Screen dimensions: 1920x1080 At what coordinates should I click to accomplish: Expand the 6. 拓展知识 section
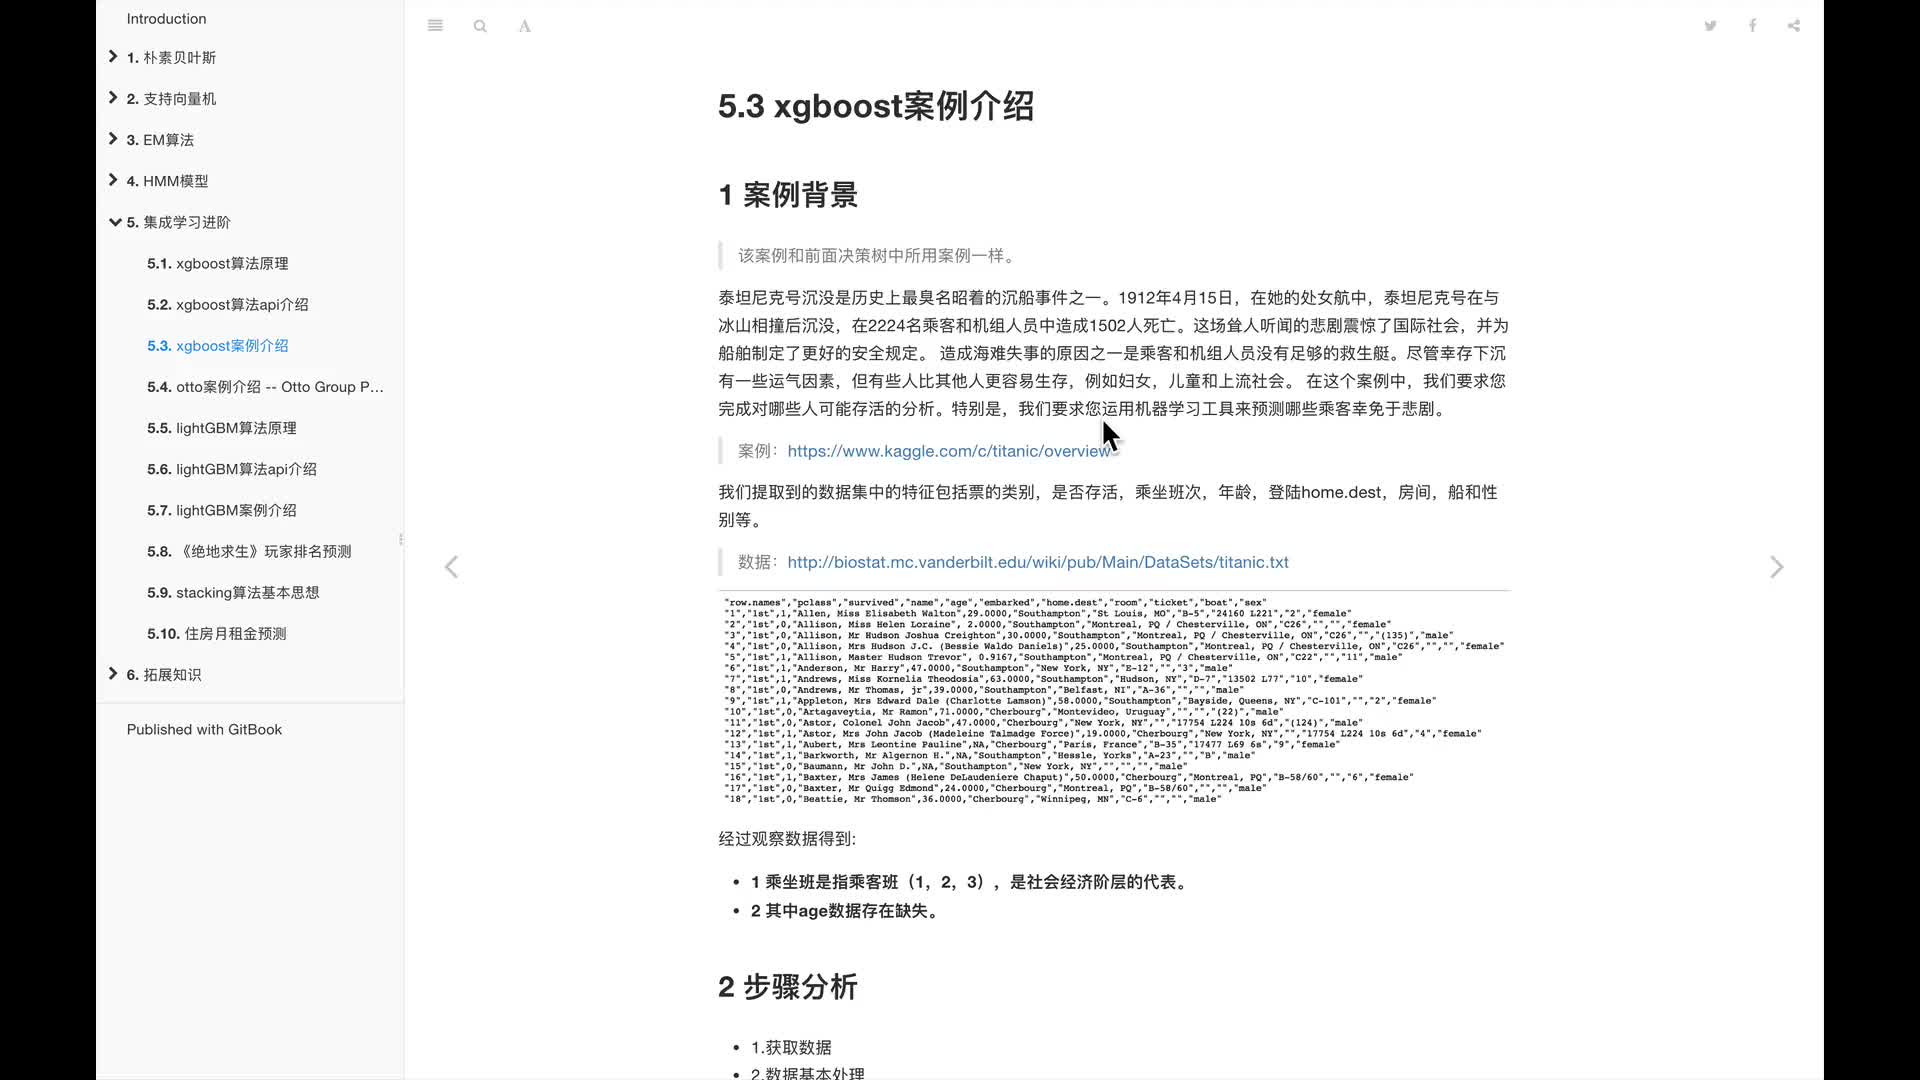(x=113, y=674)
